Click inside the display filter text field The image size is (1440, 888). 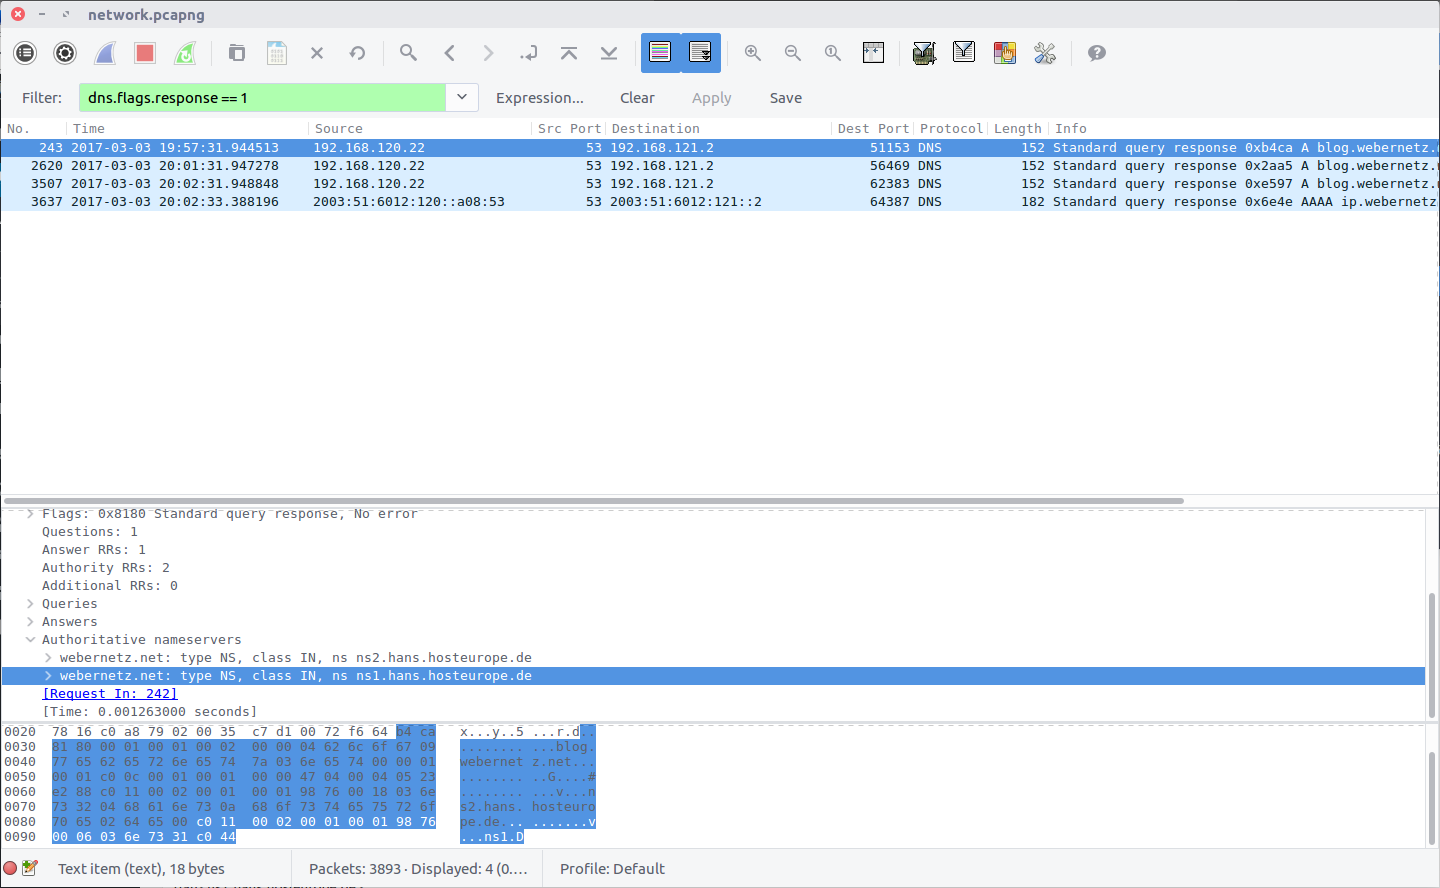click(x=262, y=98)
